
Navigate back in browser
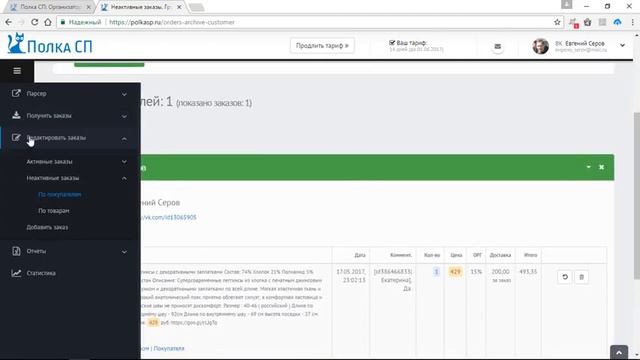pyautogui.click(x=9, y=22)
